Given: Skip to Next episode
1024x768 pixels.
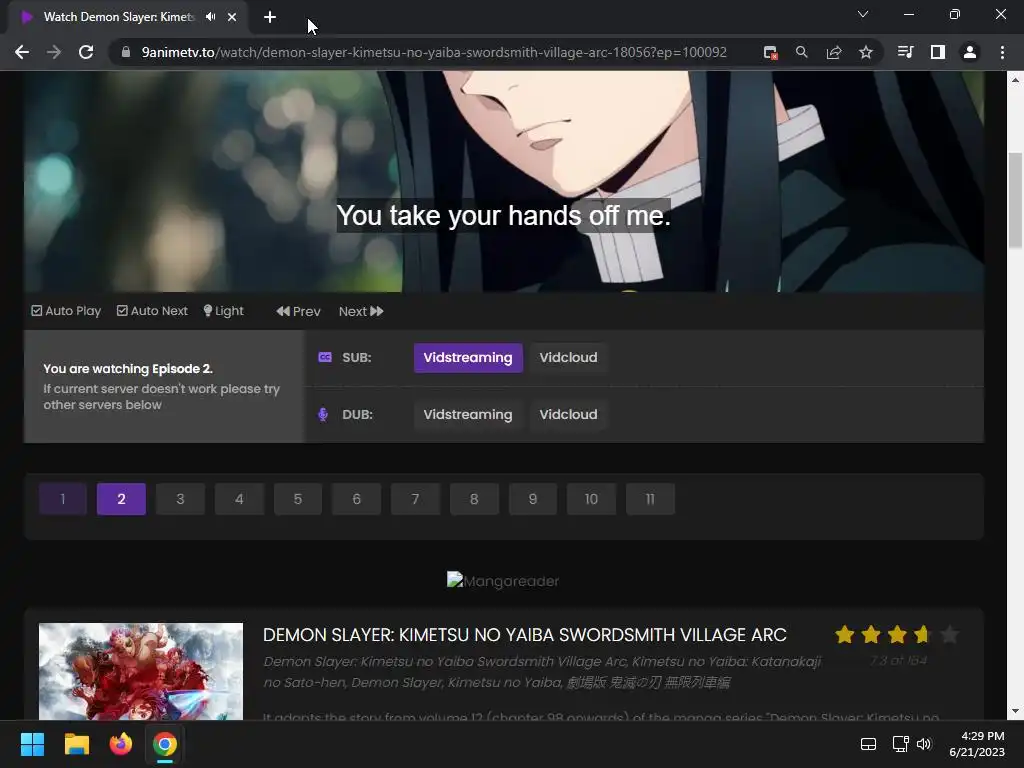Looking at the screenshot, I should pos(361,312).
